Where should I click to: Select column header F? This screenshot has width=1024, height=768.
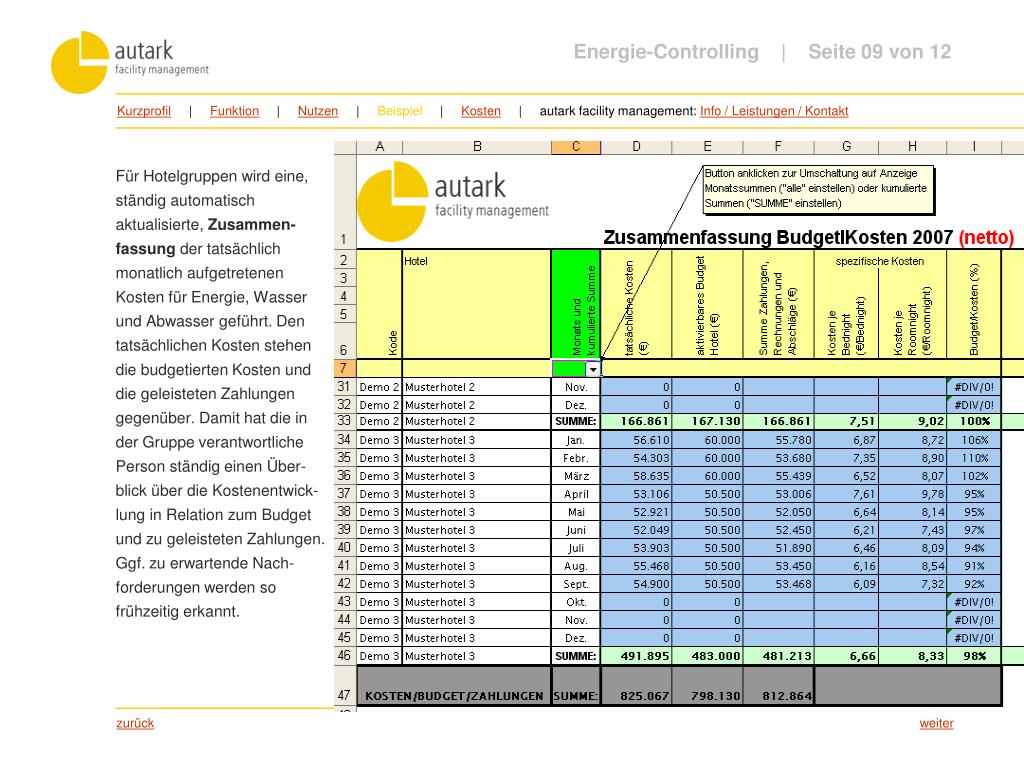tap(778, 147)
